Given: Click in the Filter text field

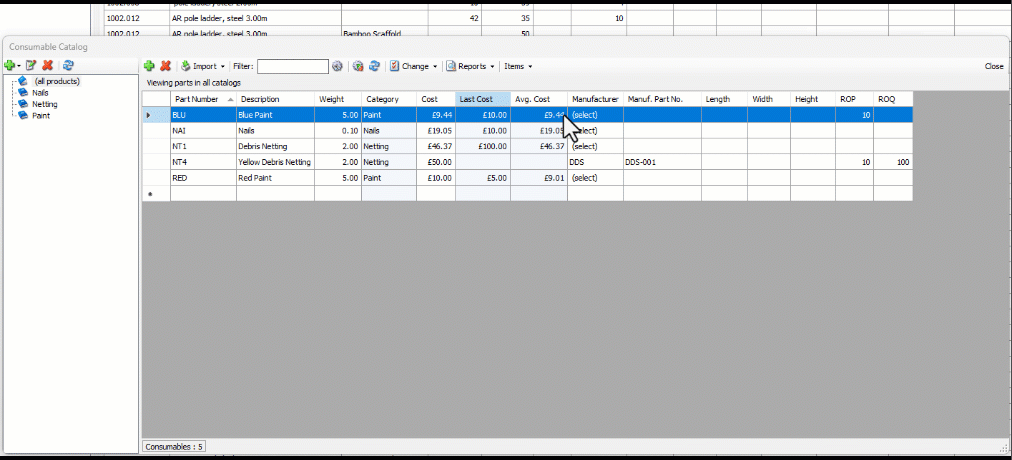Looking at the screenshot, I should click(x=292, y=66).
